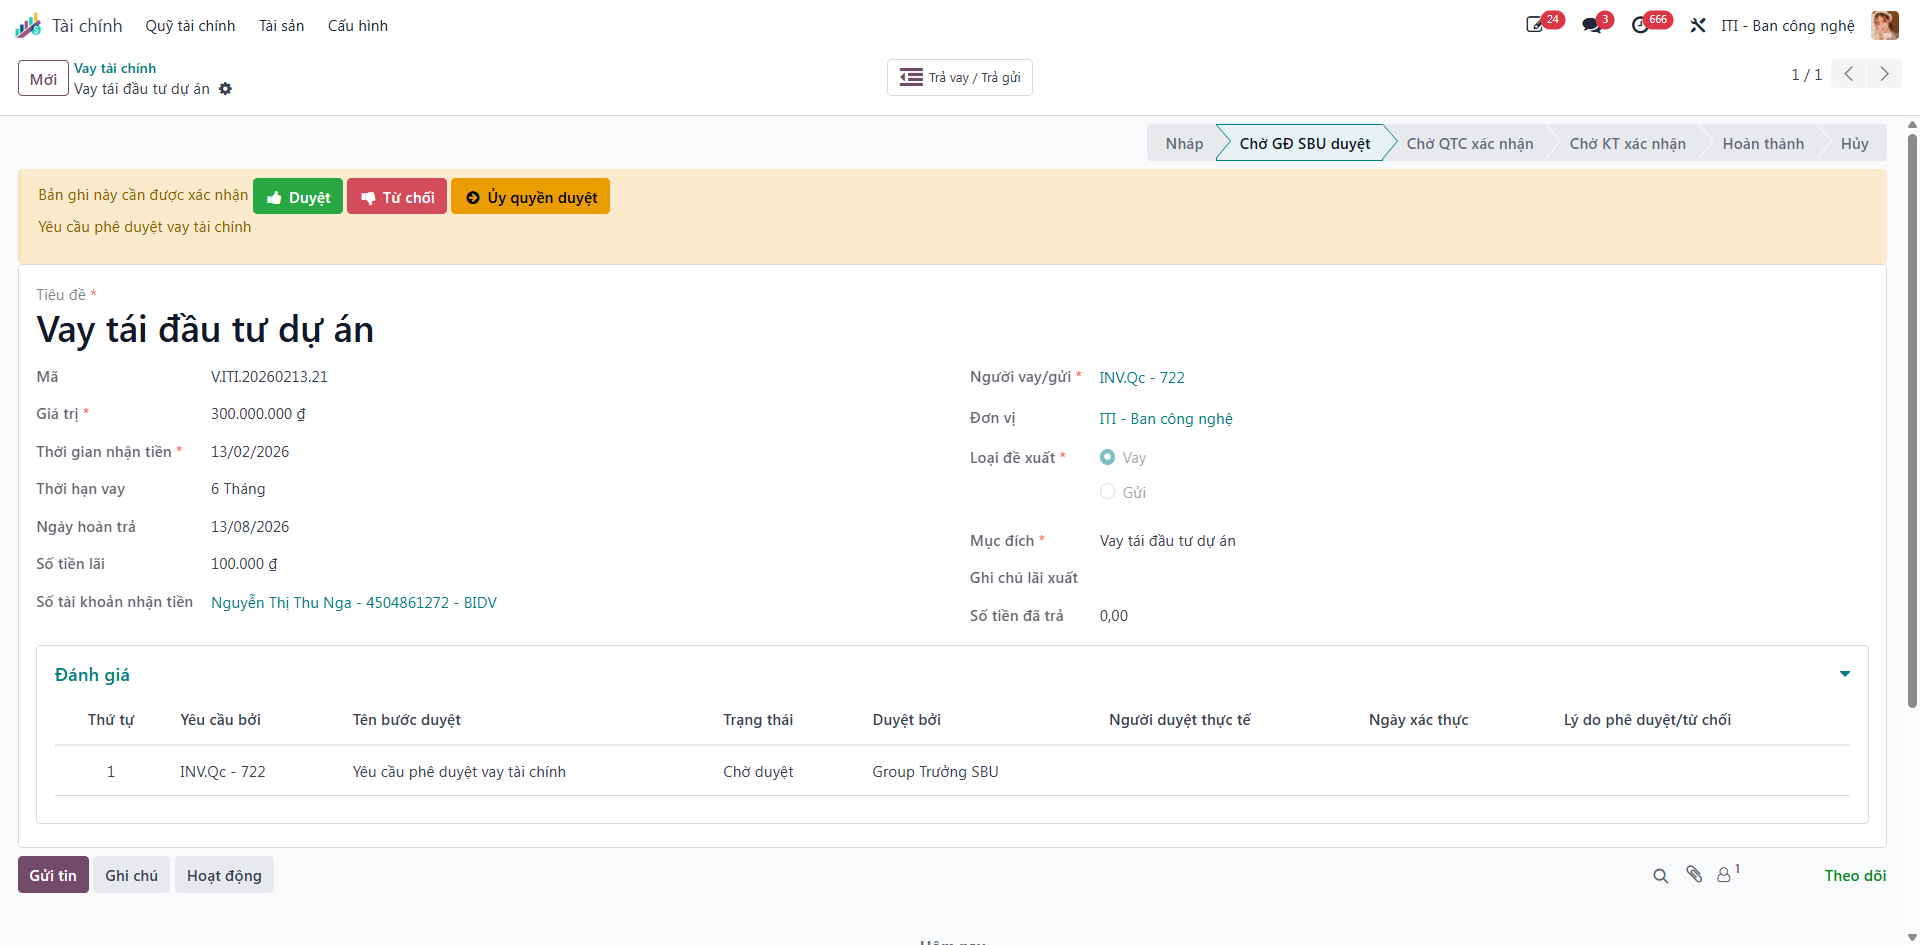
Task: Go to previous record arrow
Action: [x=1849, y=74]
